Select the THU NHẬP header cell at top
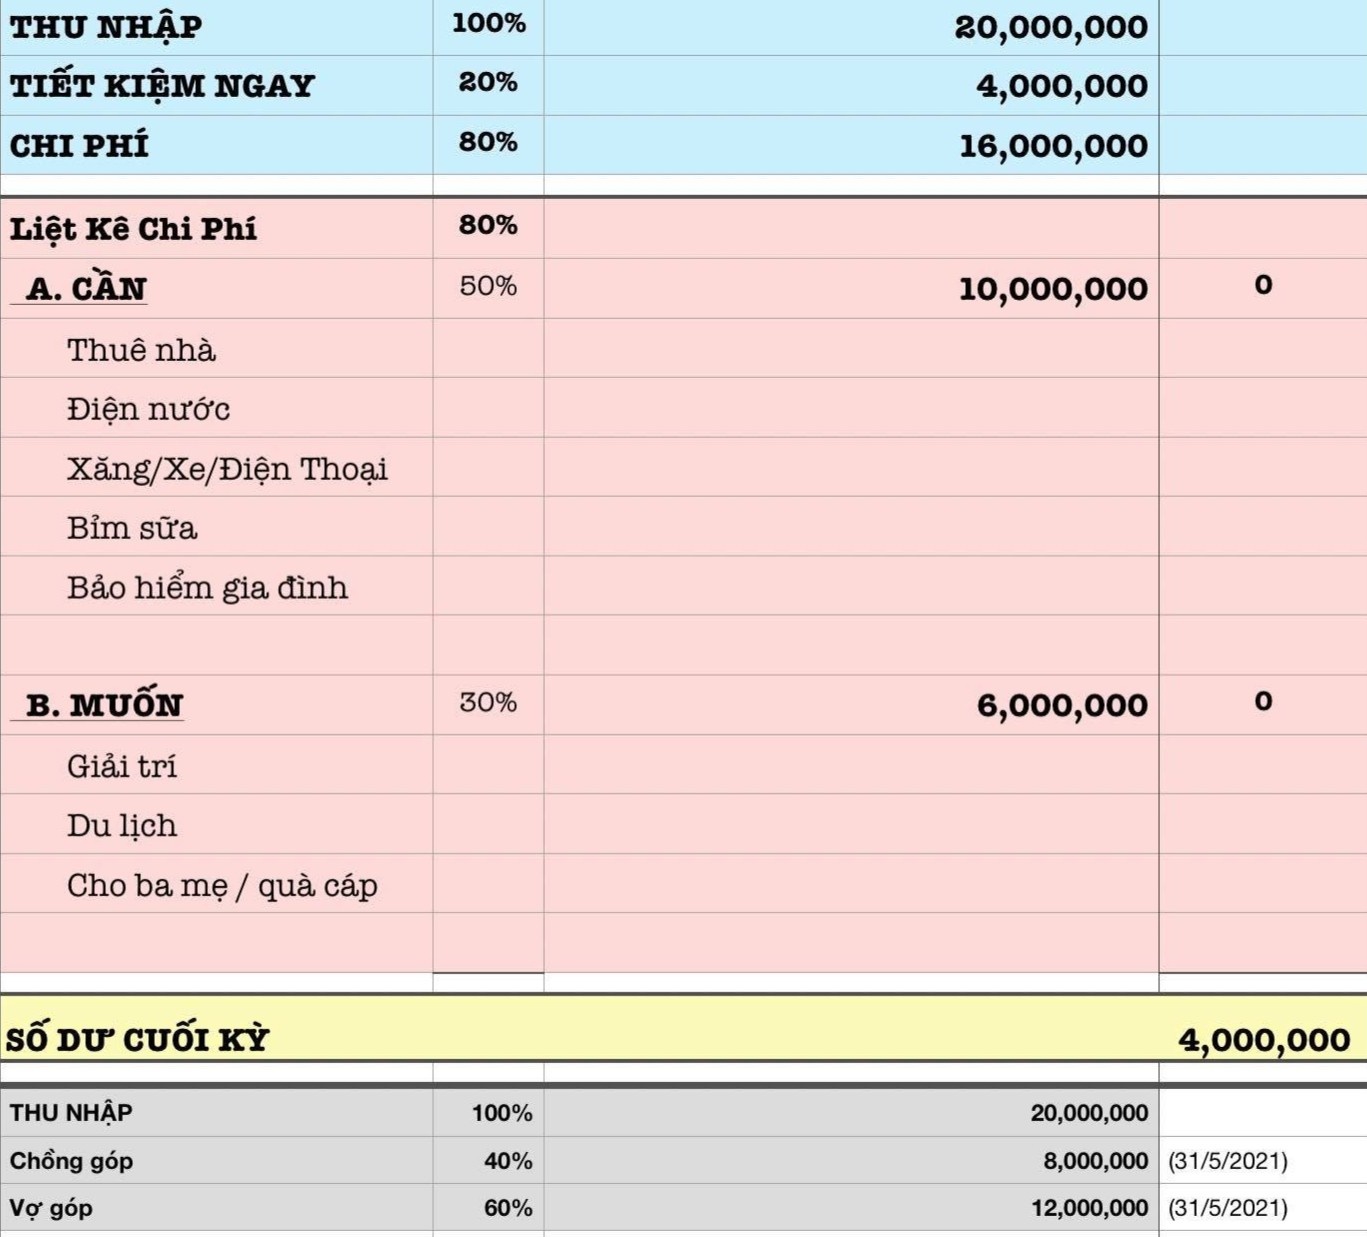The image size is (1367, 1237). click(x=106, y=27)
